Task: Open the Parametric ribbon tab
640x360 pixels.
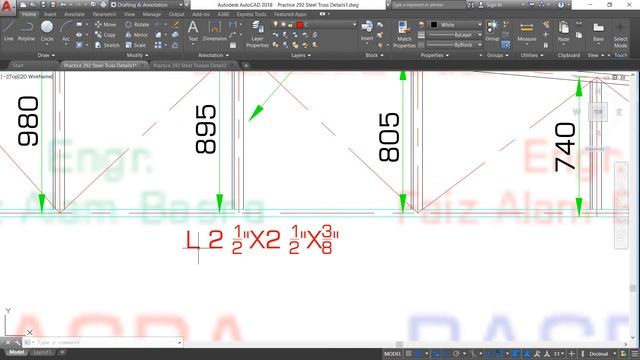Action: pyautogui.click(x=104, y=14)
